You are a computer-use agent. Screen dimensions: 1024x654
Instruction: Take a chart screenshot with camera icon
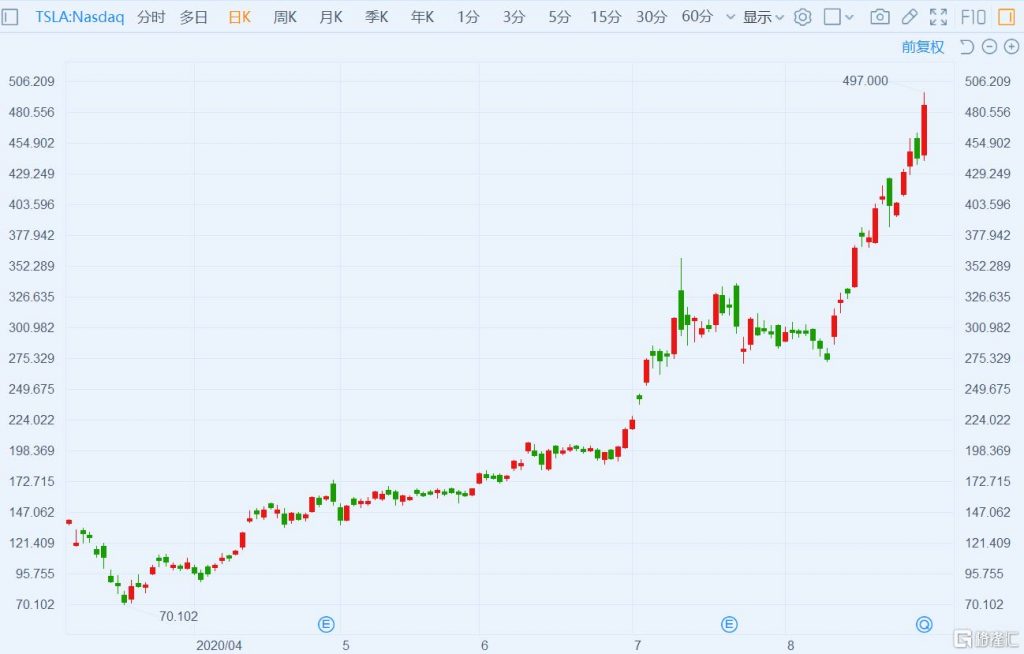coord(879,17)
